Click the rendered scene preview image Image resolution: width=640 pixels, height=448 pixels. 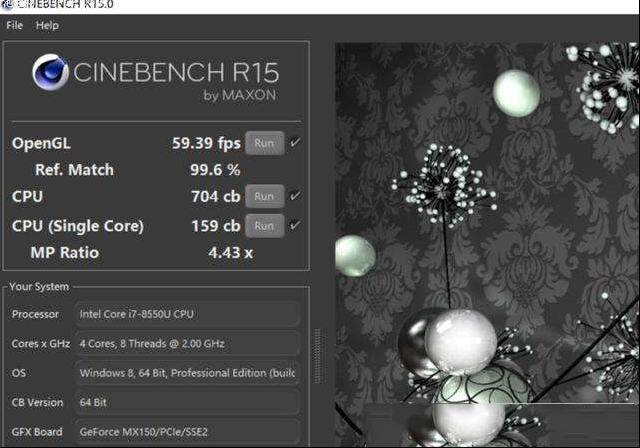pos(487,244)
